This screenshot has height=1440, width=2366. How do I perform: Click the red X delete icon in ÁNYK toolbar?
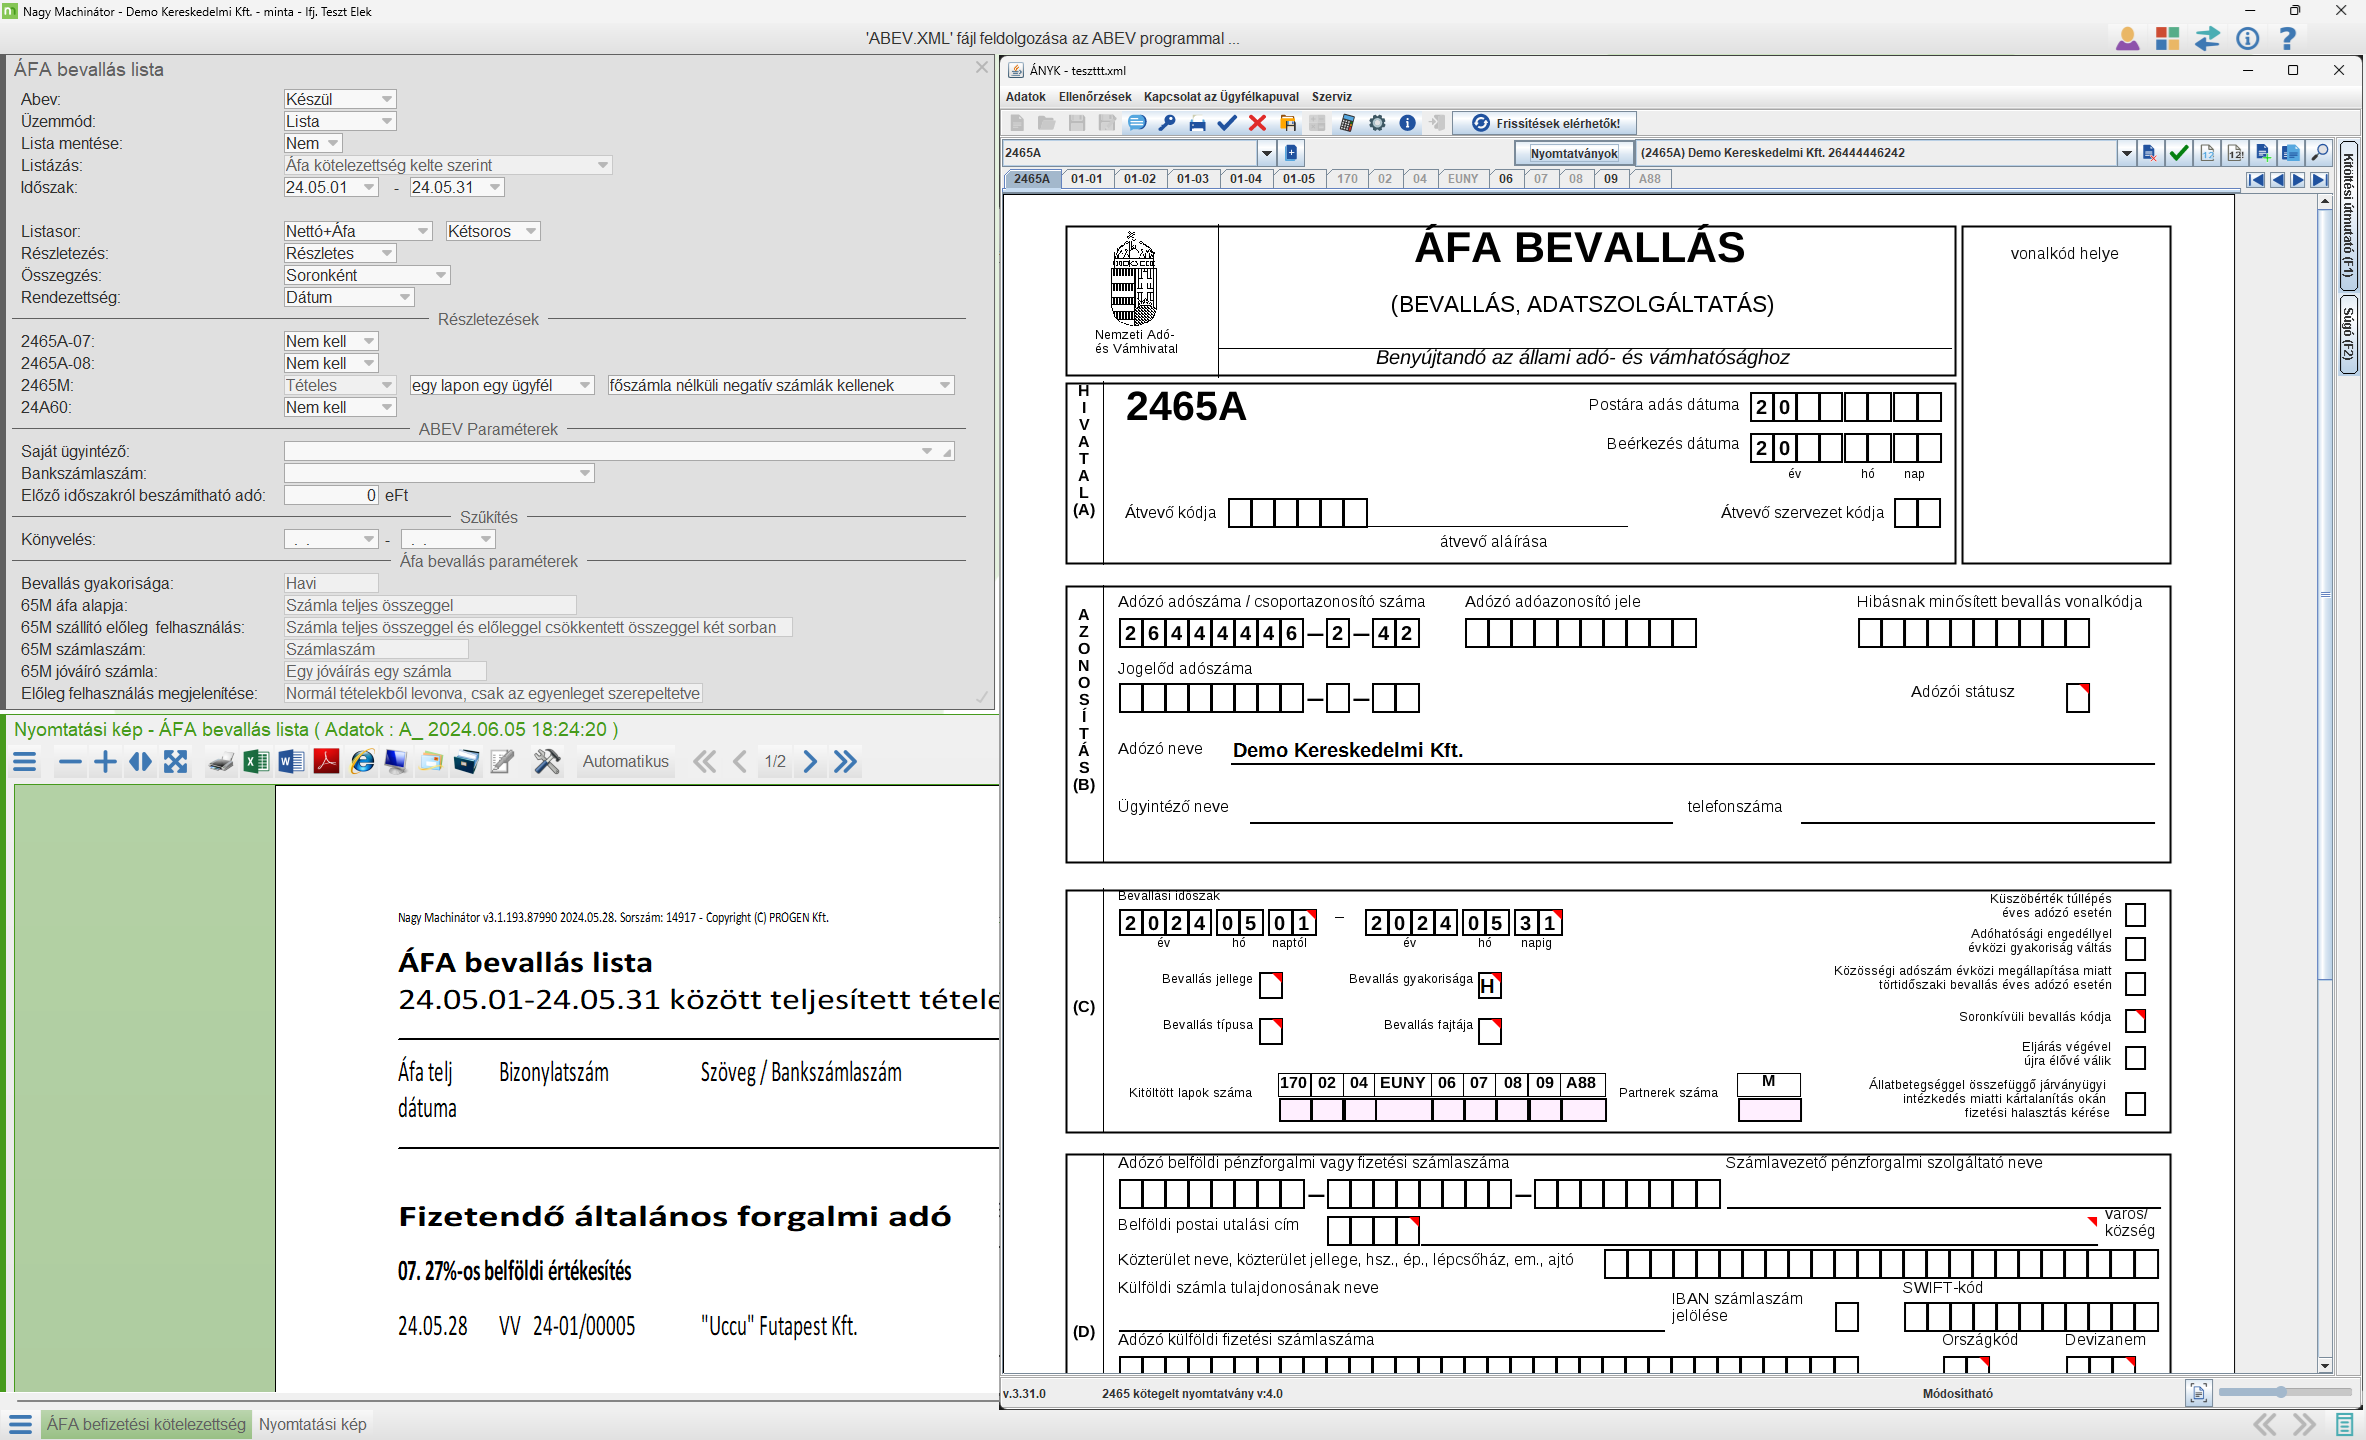pos(1257,123)
